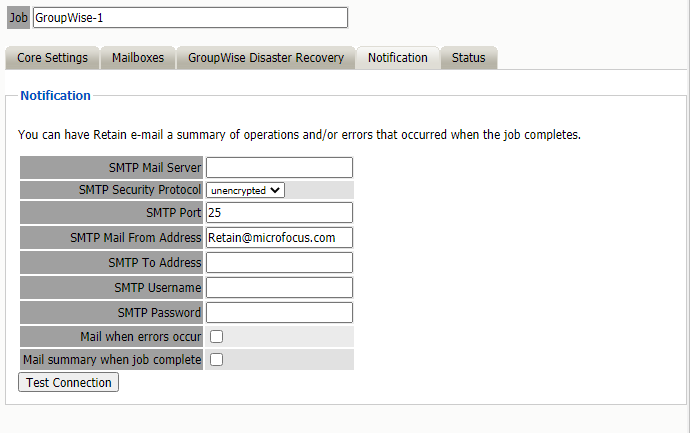Focus the SMTP Password field
690x433 pixels.
click(x=279, y=312)
